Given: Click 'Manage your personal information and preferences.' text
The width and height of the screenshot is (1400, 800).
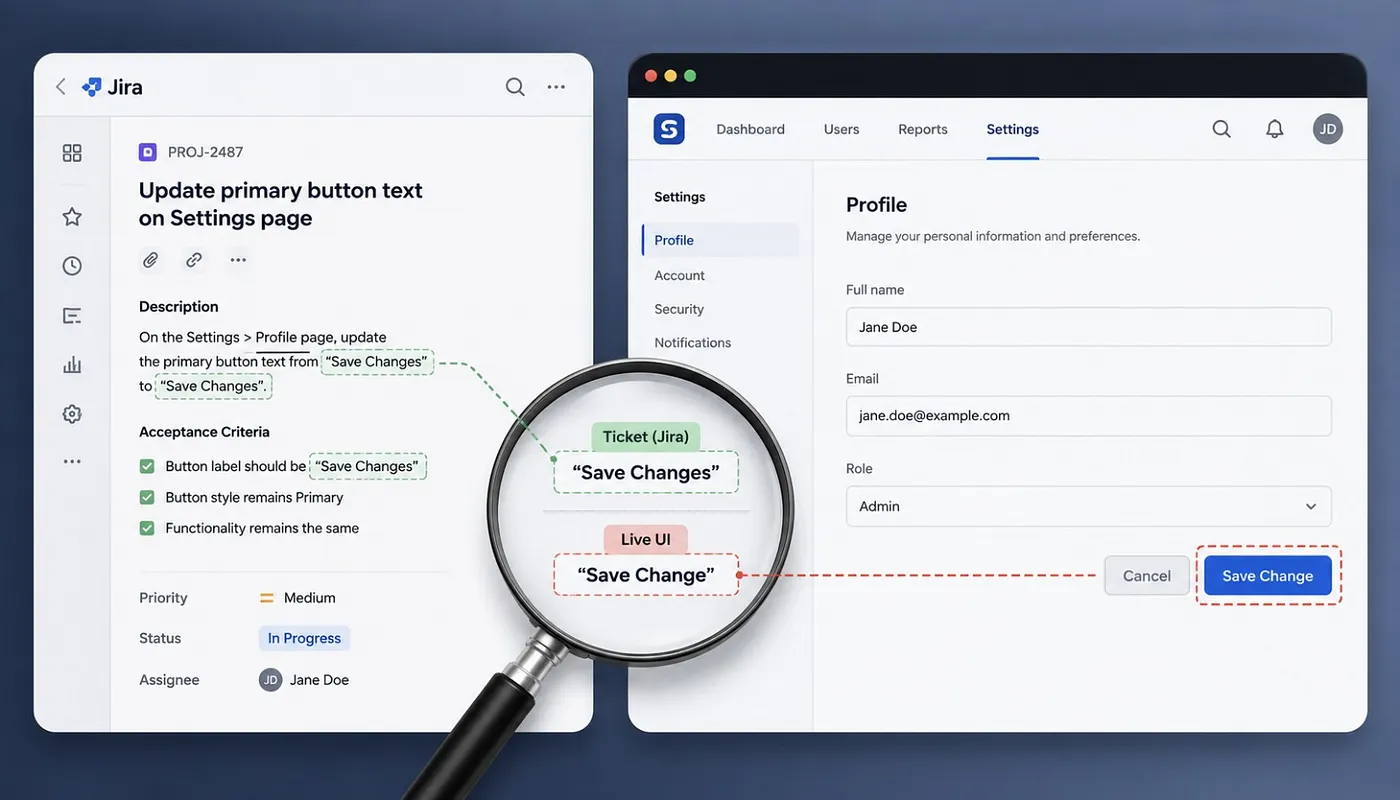Looking at the screenshot, I should [993, 237].
